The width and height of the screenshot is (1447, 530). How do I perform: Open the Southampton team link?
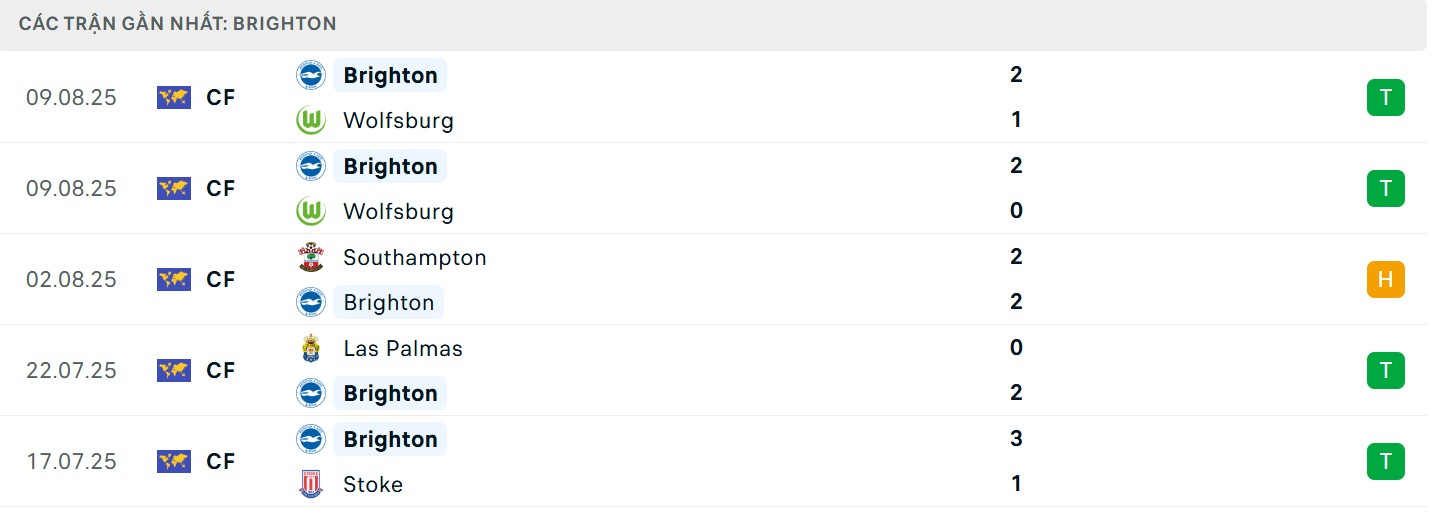(414, 257)
